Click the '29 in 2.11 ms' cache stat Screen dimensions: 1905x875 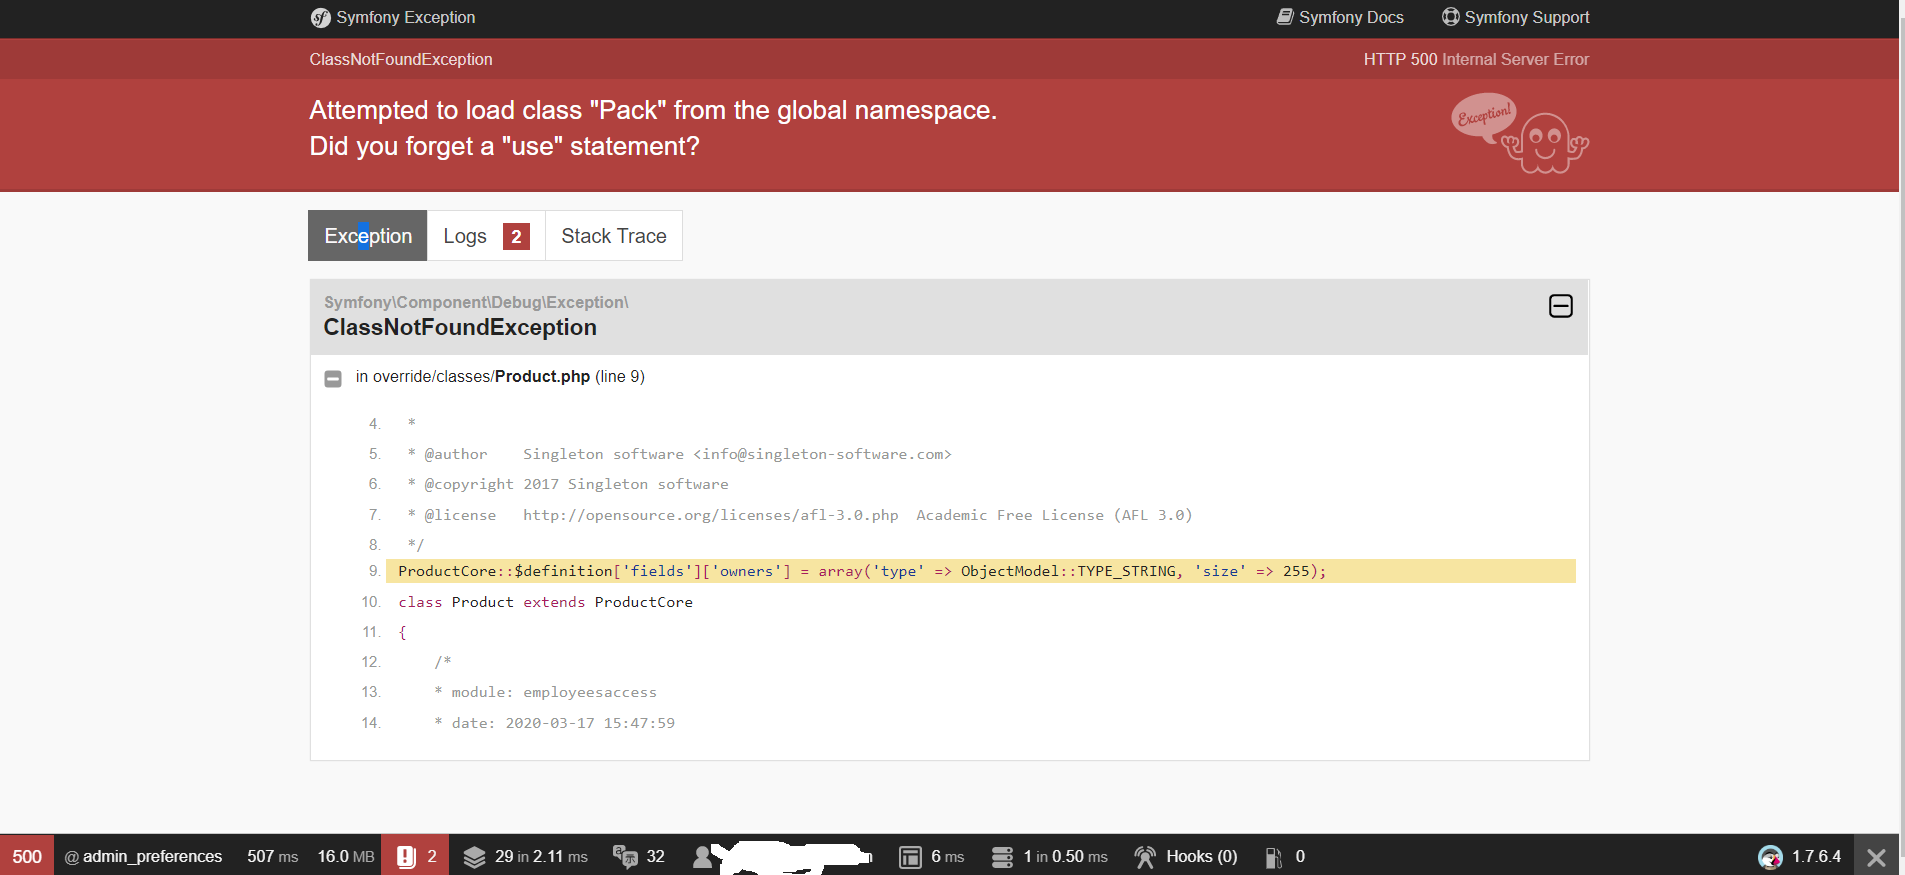[541, 856]
